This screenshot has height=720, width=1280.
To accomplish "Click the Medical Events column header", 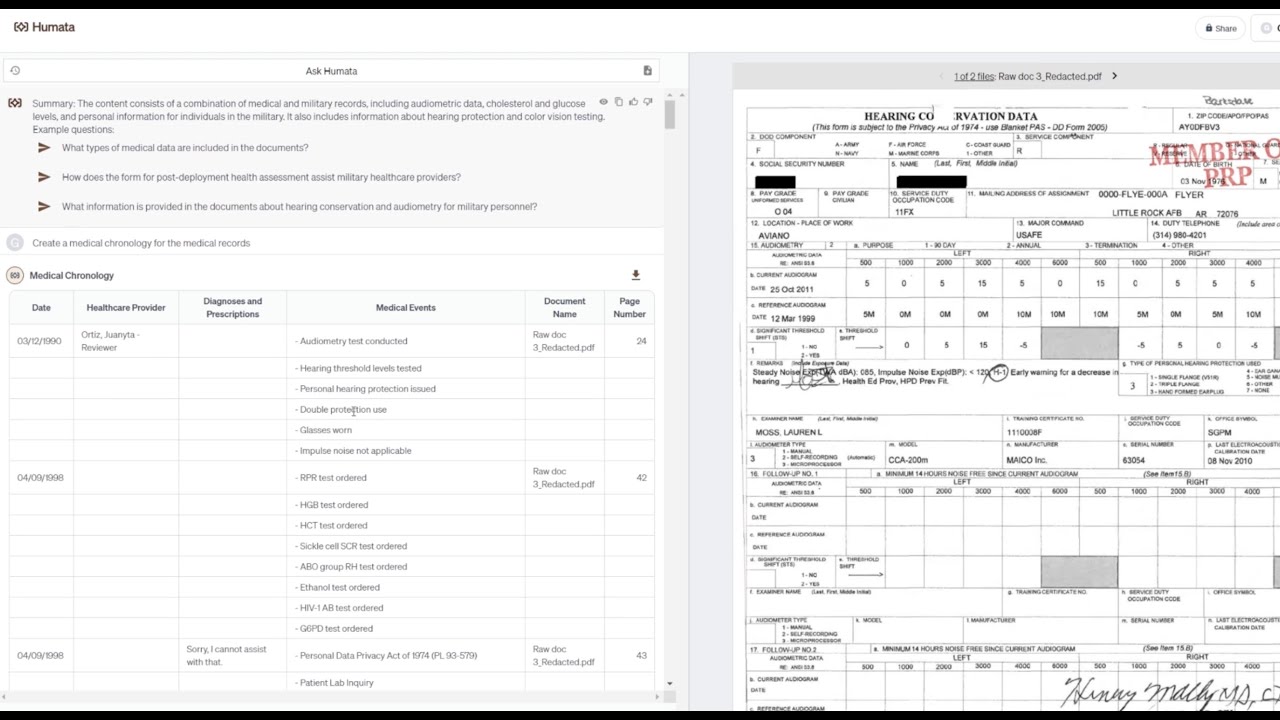I will 406,308.
